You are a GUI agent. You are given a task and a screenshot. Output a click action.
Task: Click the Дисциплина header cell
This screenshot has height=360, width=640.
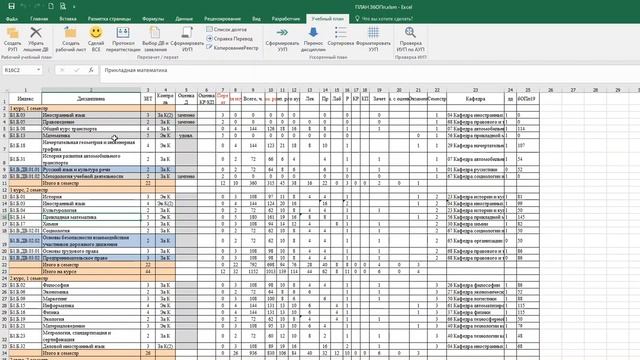pyautogui.click(x=91, y=99)
